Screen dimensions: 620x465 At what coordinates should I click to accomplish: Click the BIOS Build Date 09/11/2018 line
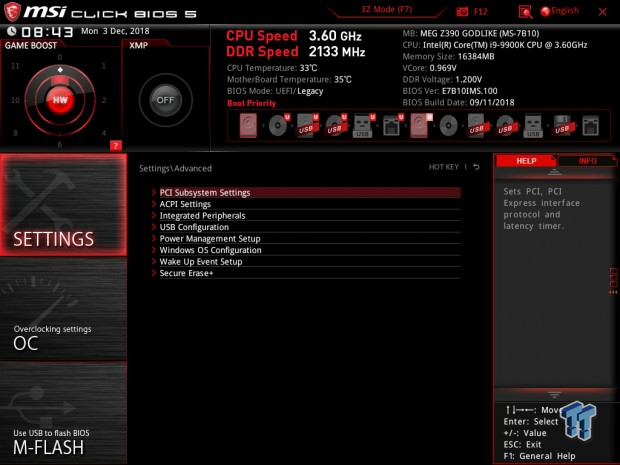(x=458, y=102)
